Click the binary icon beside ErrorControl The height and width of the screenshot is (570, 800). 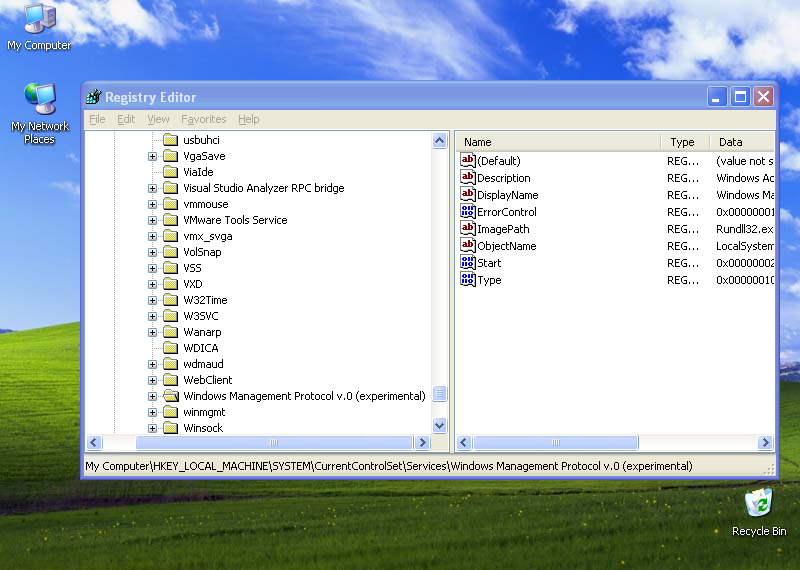(x=468, y=211)
